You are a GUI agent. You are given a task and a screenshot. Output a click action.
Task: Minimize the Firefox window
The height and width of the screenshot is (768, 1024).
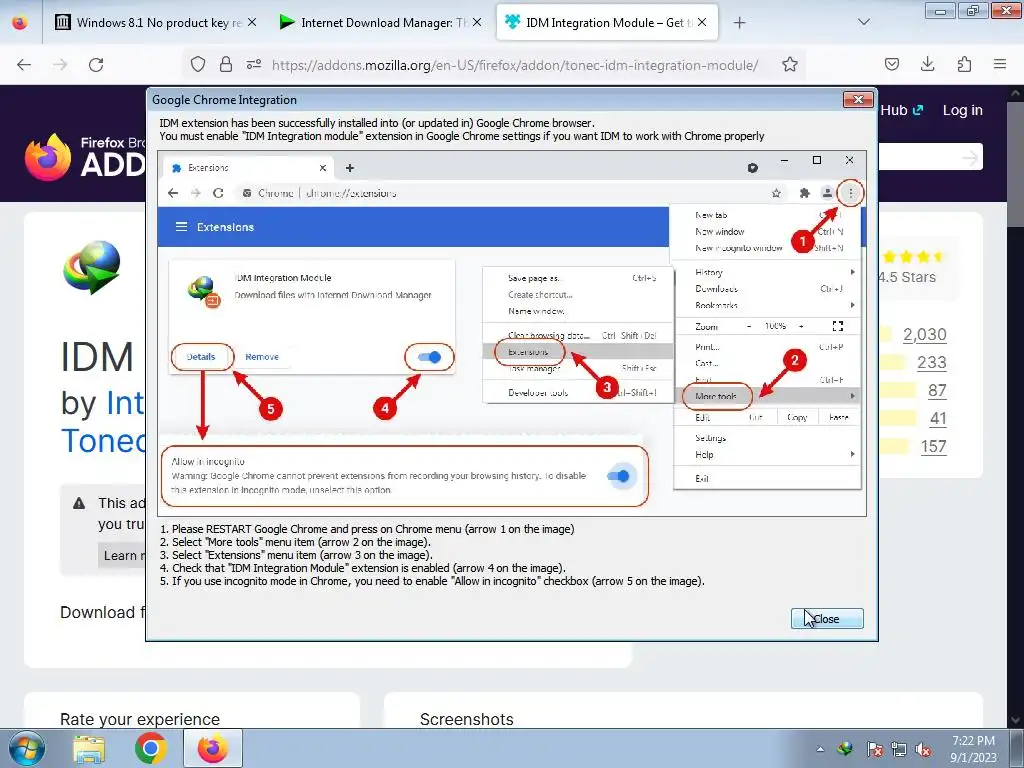coord(940,11)
